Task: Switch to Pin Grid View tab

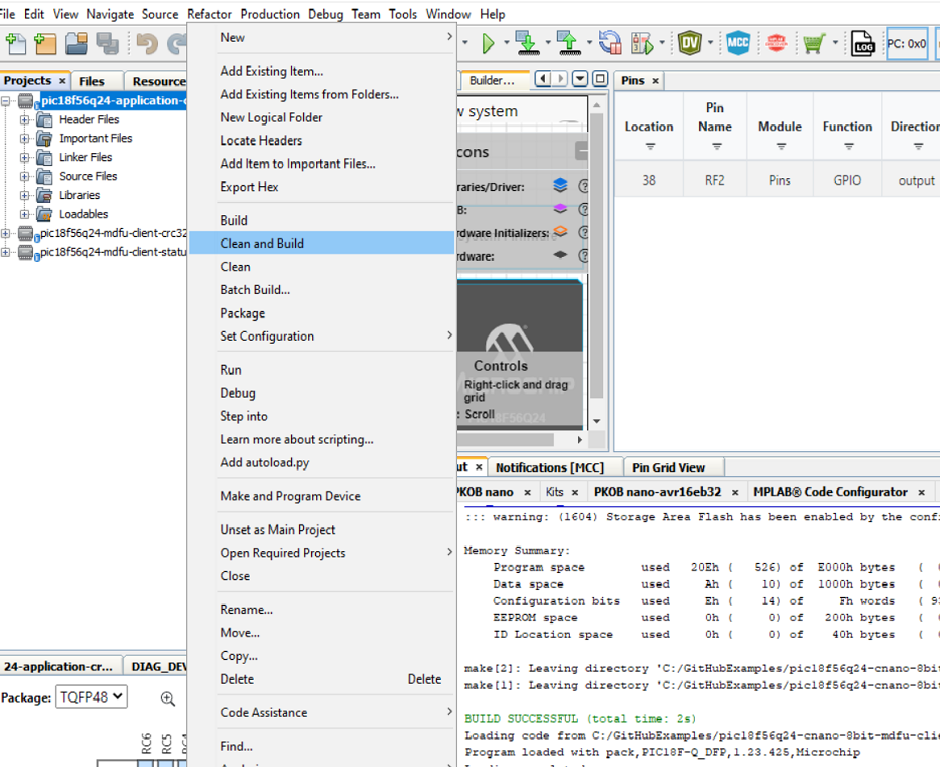Action: [x=668, y=468]
